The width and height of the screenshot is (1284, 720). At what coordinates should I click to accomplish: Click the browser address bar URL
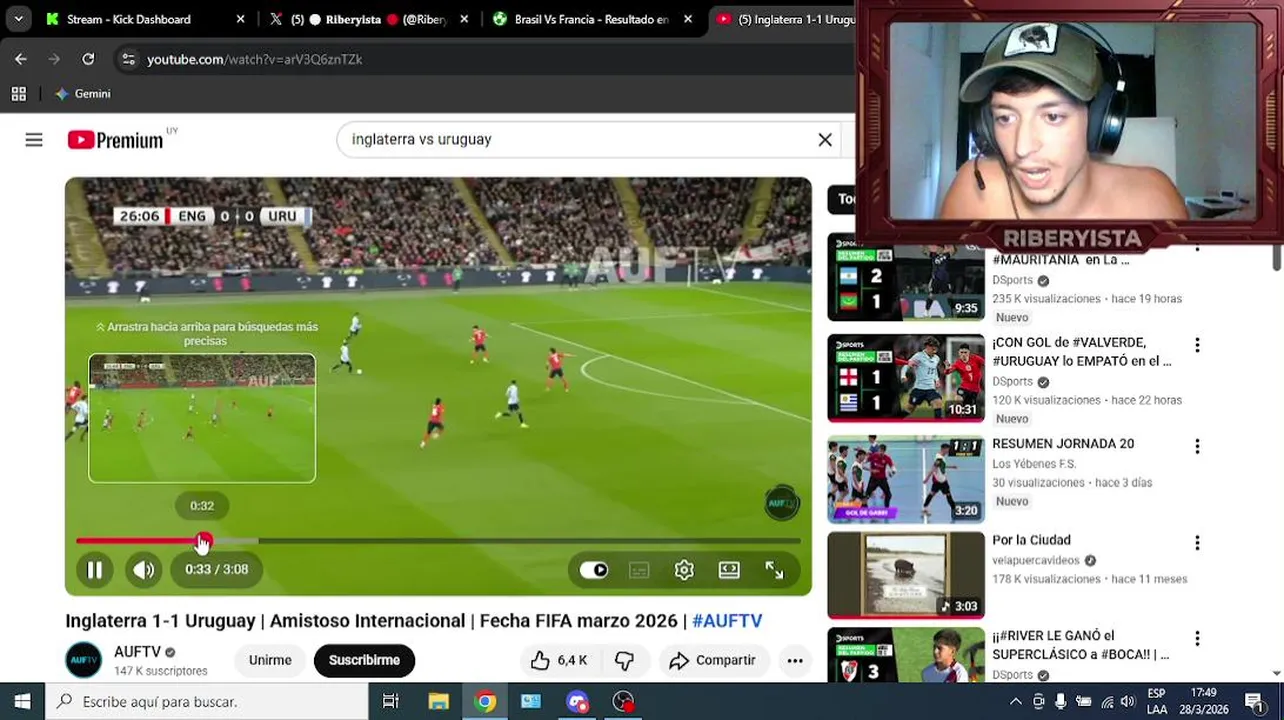[x=255, y=59]
